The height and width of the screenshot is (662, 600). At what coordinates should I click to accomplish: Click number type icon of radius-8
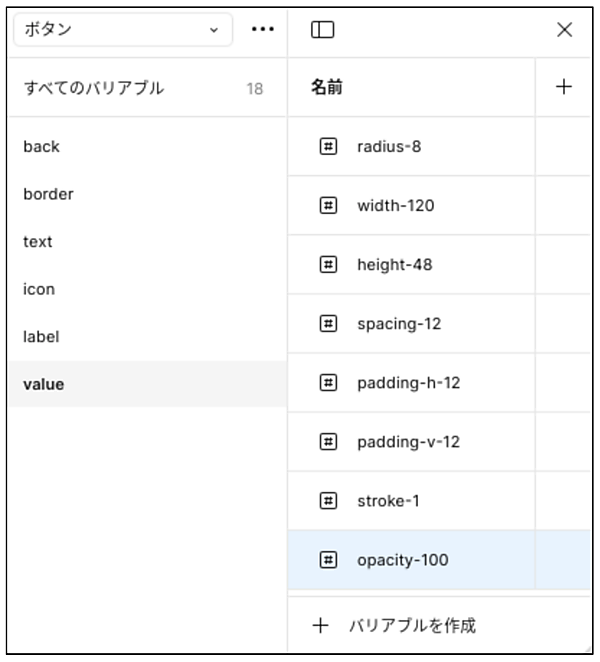(x=328, y=146)
